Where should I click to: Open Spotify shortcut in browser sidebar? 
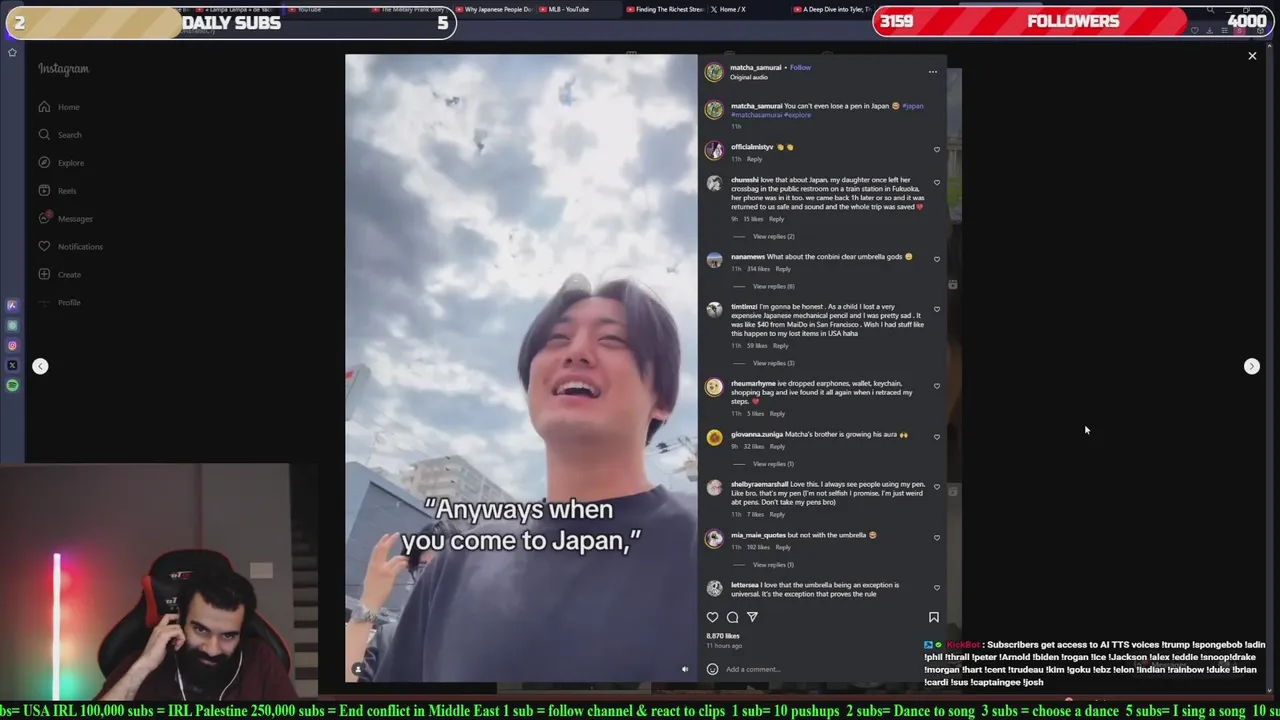[12, 385]
